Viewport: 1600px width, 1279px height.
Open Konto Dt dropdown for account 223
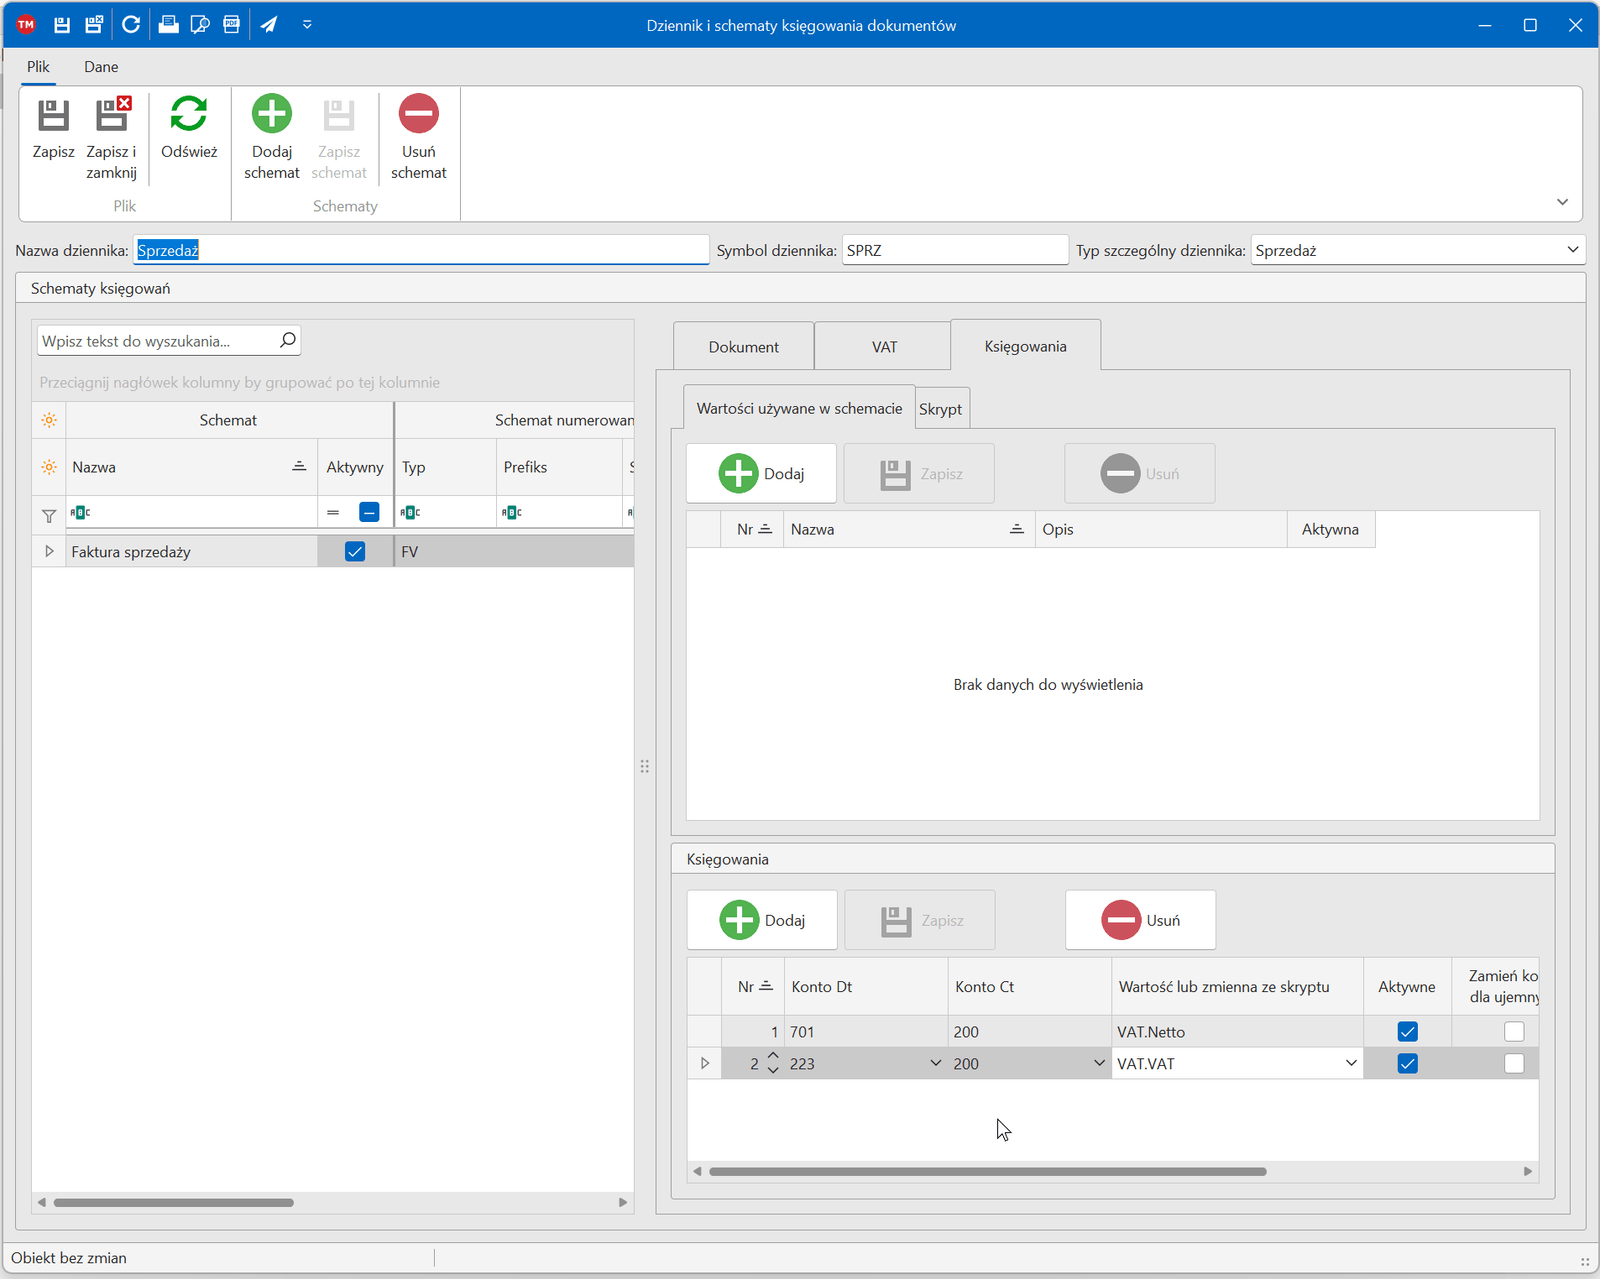click(935, 1063)
